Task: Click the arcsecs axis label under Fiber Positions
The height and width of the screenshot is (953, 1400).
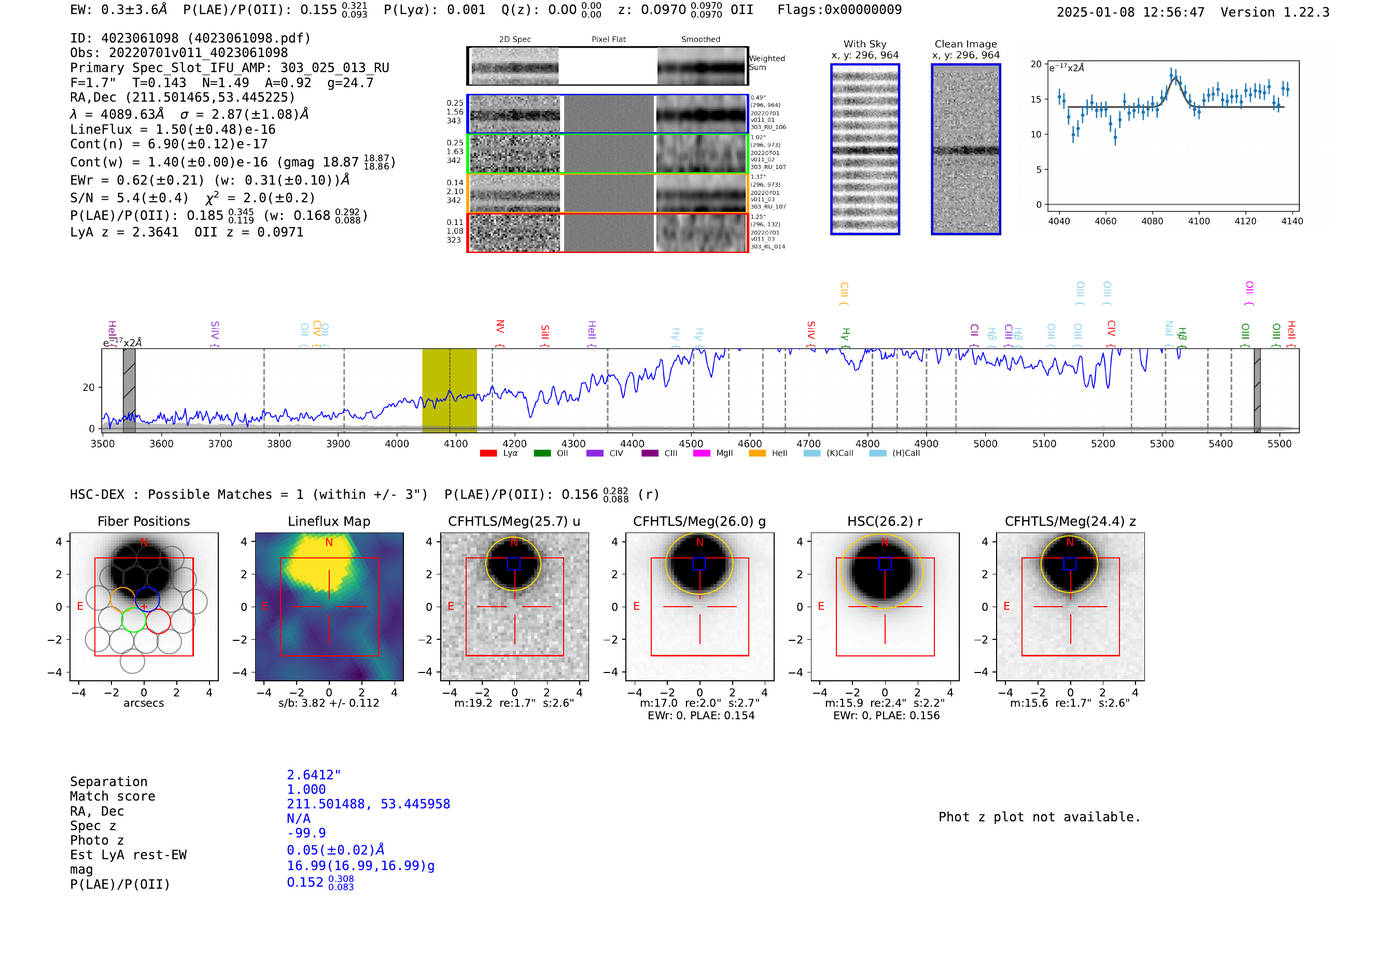Action: (x=144, y=703)
